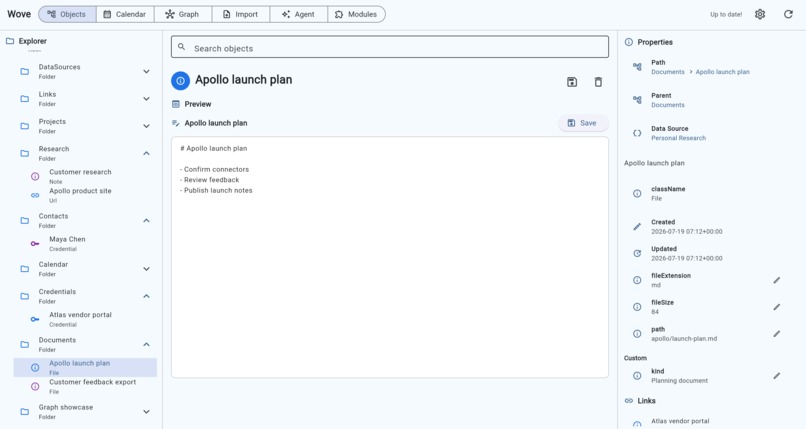The image size is (806, 429).
Task: Click the className info icon
Action: pyautogui.click(x=637, y=194)
